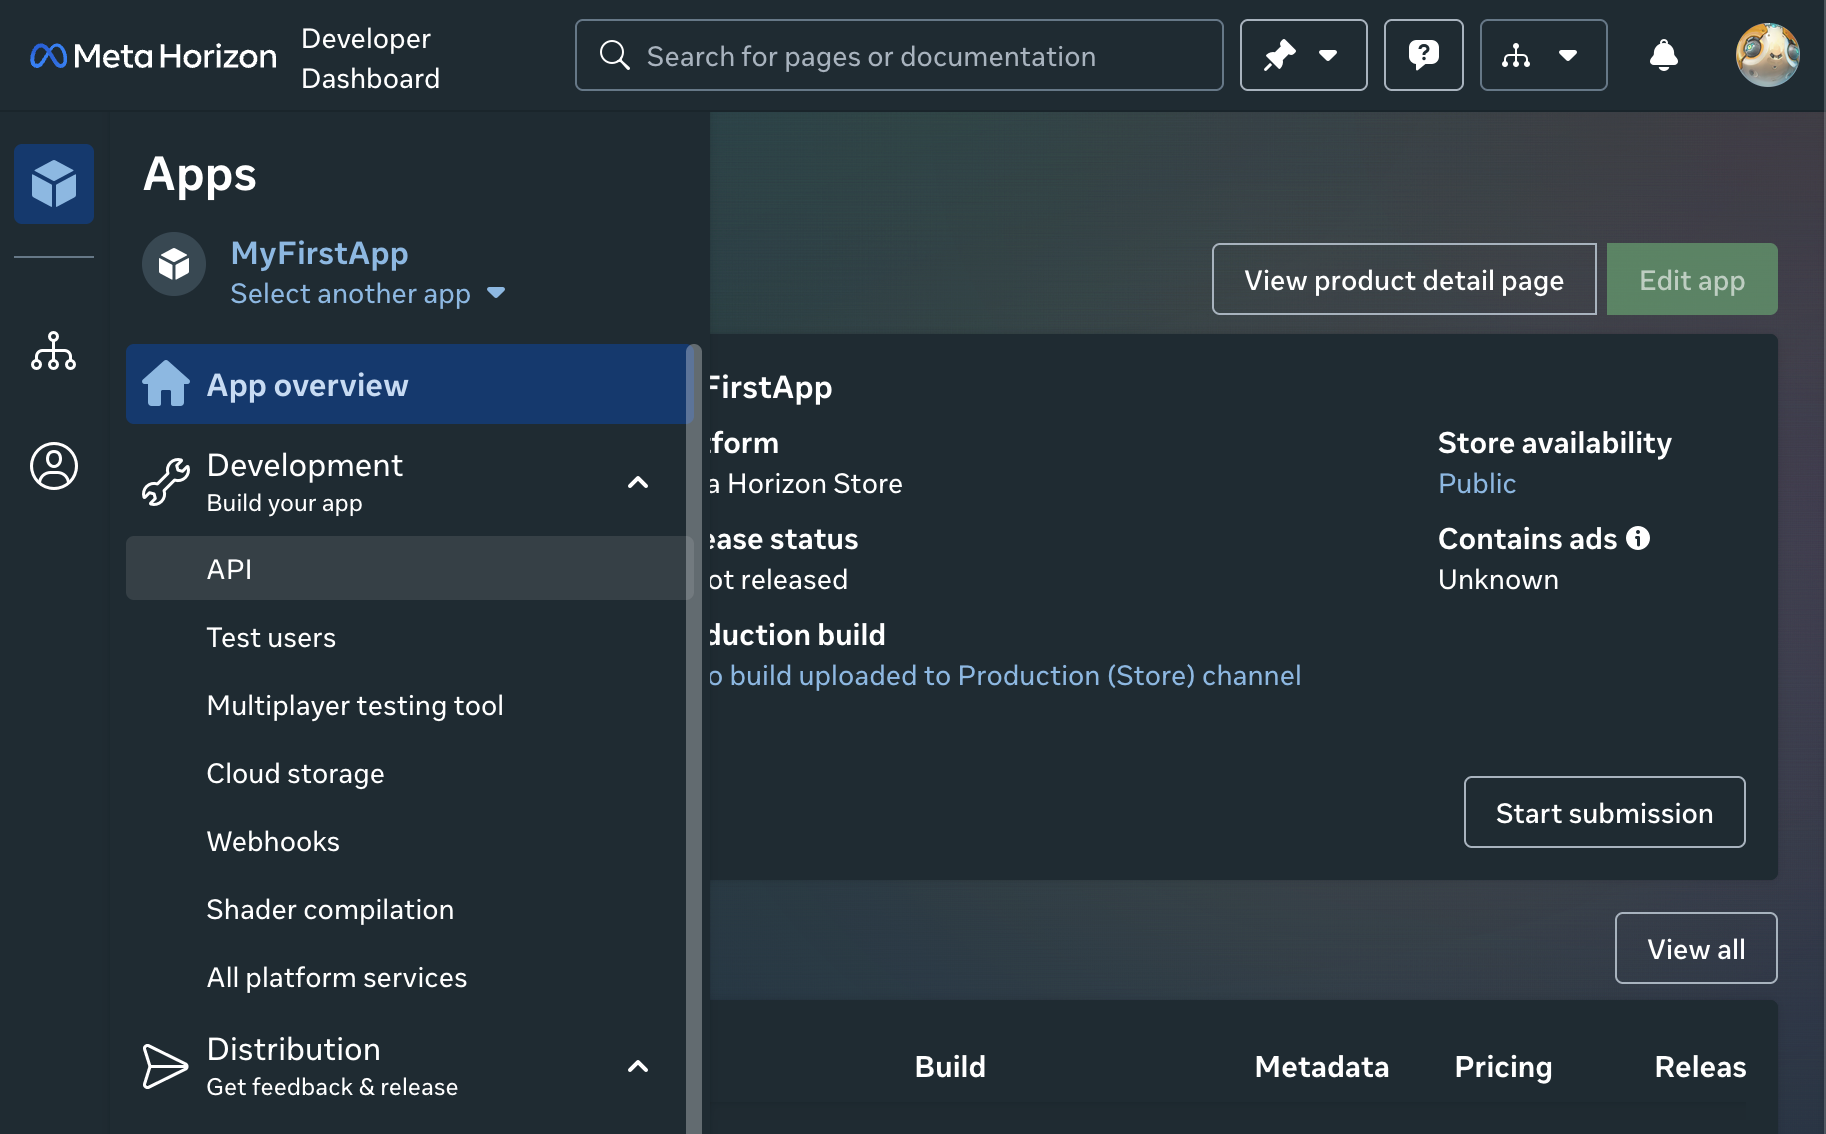Click the Contains ads info icon

1638,538
